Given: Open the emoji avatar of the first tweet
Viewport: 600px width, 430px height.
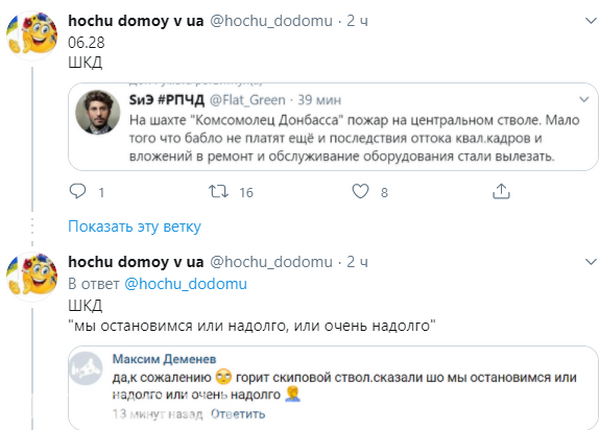Looking at the screenshot, I should tap(32, 41).
